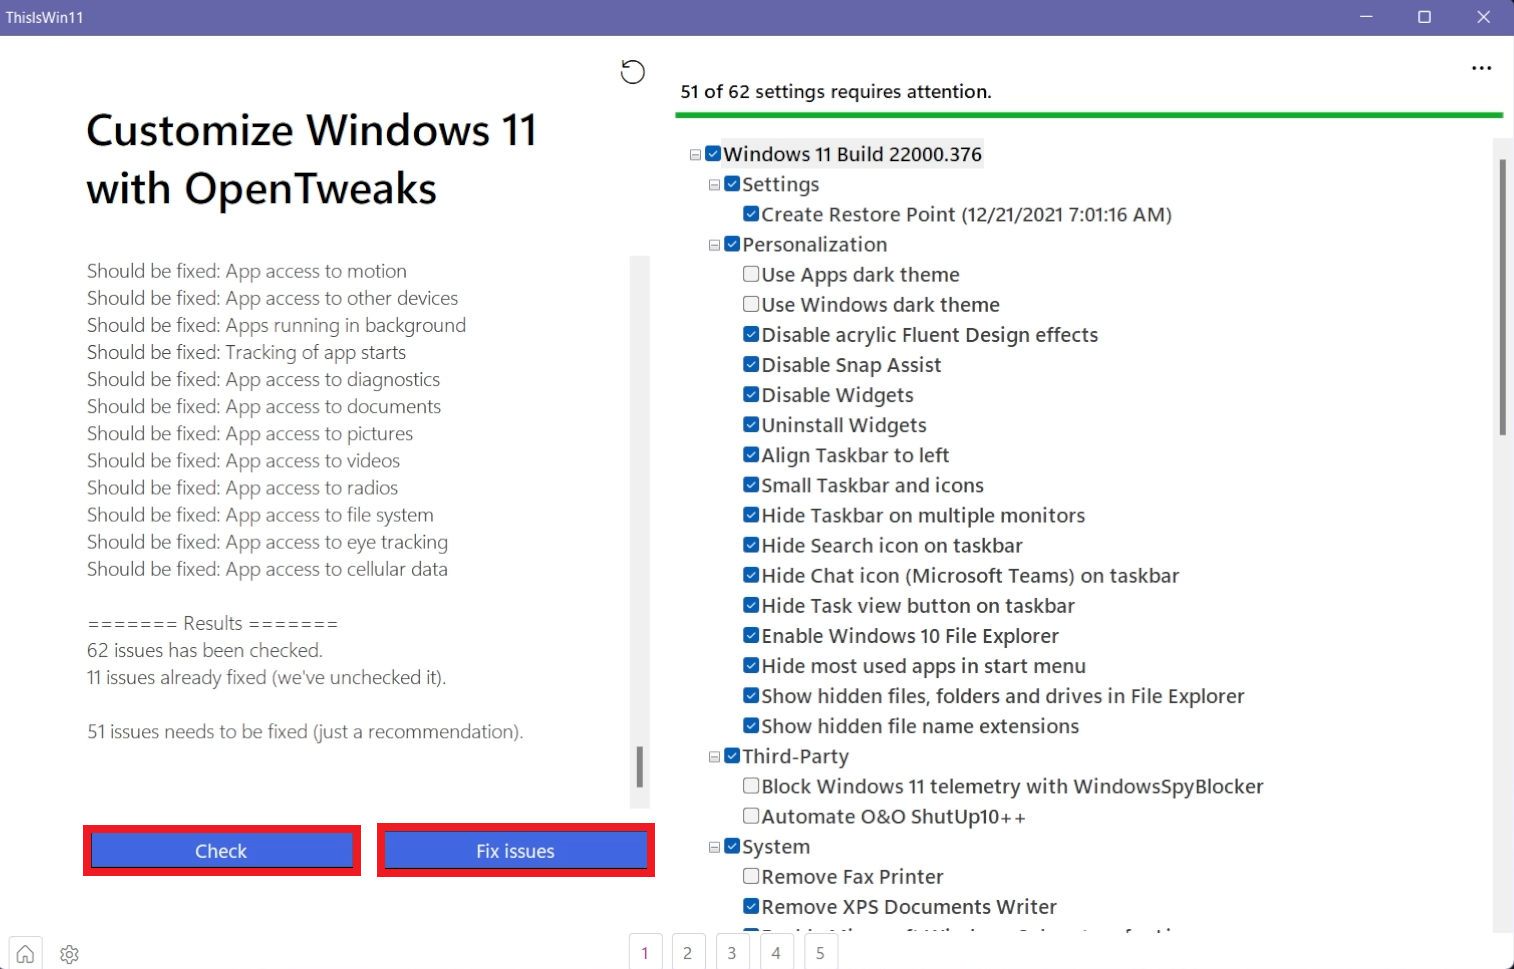This screenshot has height=969, width=1514.
Task: Jump to page 5 of the tweaks list
Action: [820, 953]
